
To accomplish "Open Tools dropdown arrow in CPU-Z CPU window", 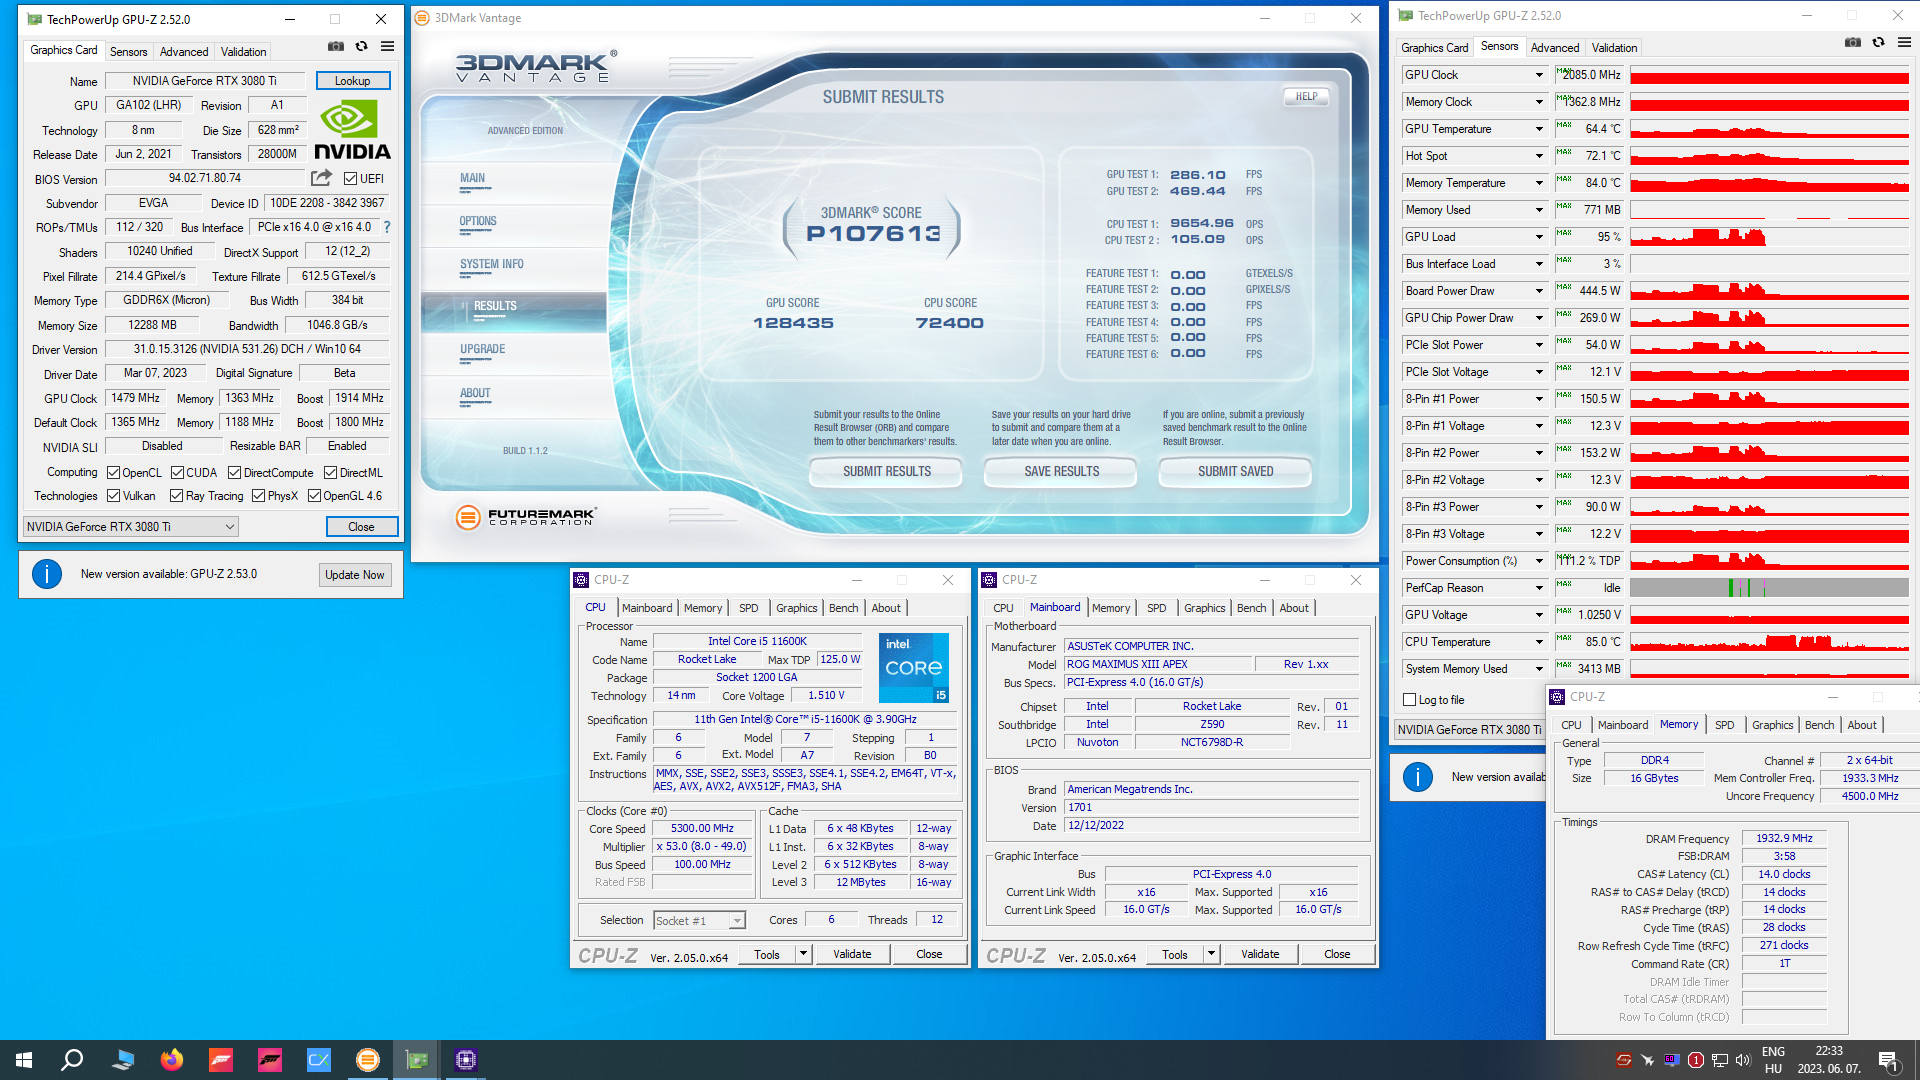I will 803,954.
